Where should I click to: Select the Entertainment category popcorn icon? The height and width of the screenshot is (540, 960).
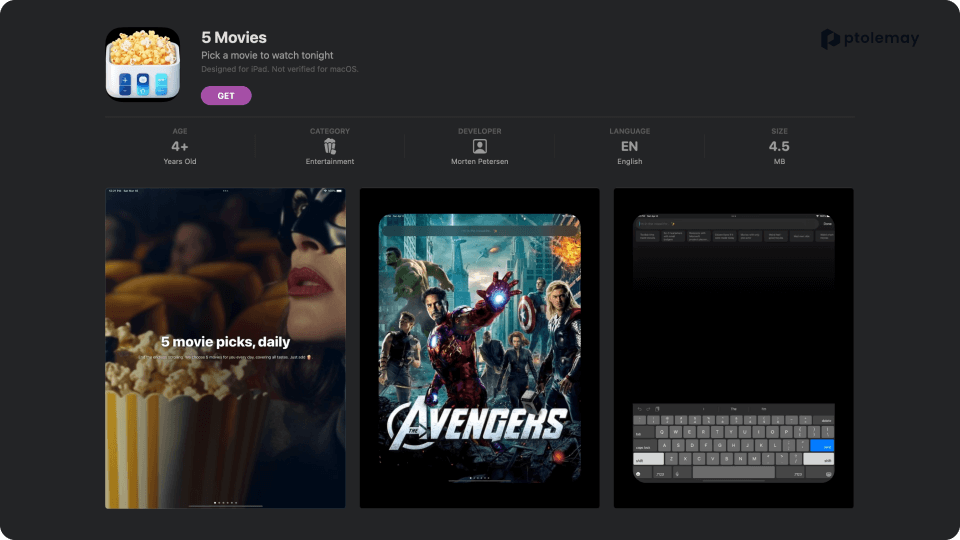[330, 146]
